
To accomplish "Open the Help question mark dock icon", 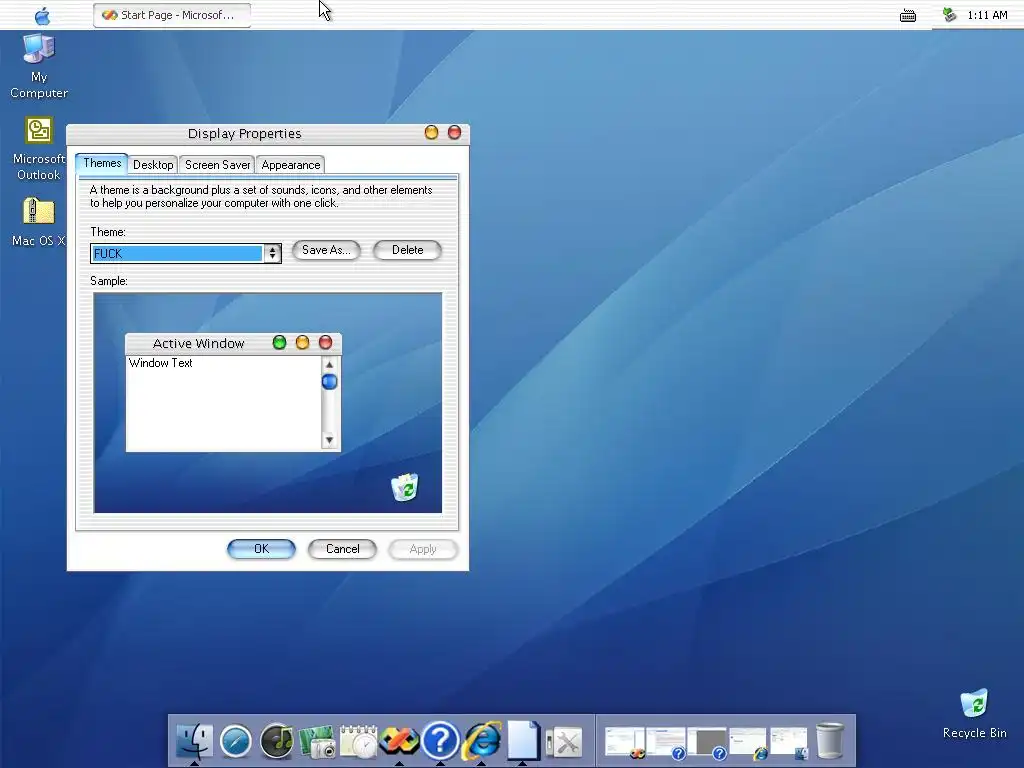I will pos(440,741).
